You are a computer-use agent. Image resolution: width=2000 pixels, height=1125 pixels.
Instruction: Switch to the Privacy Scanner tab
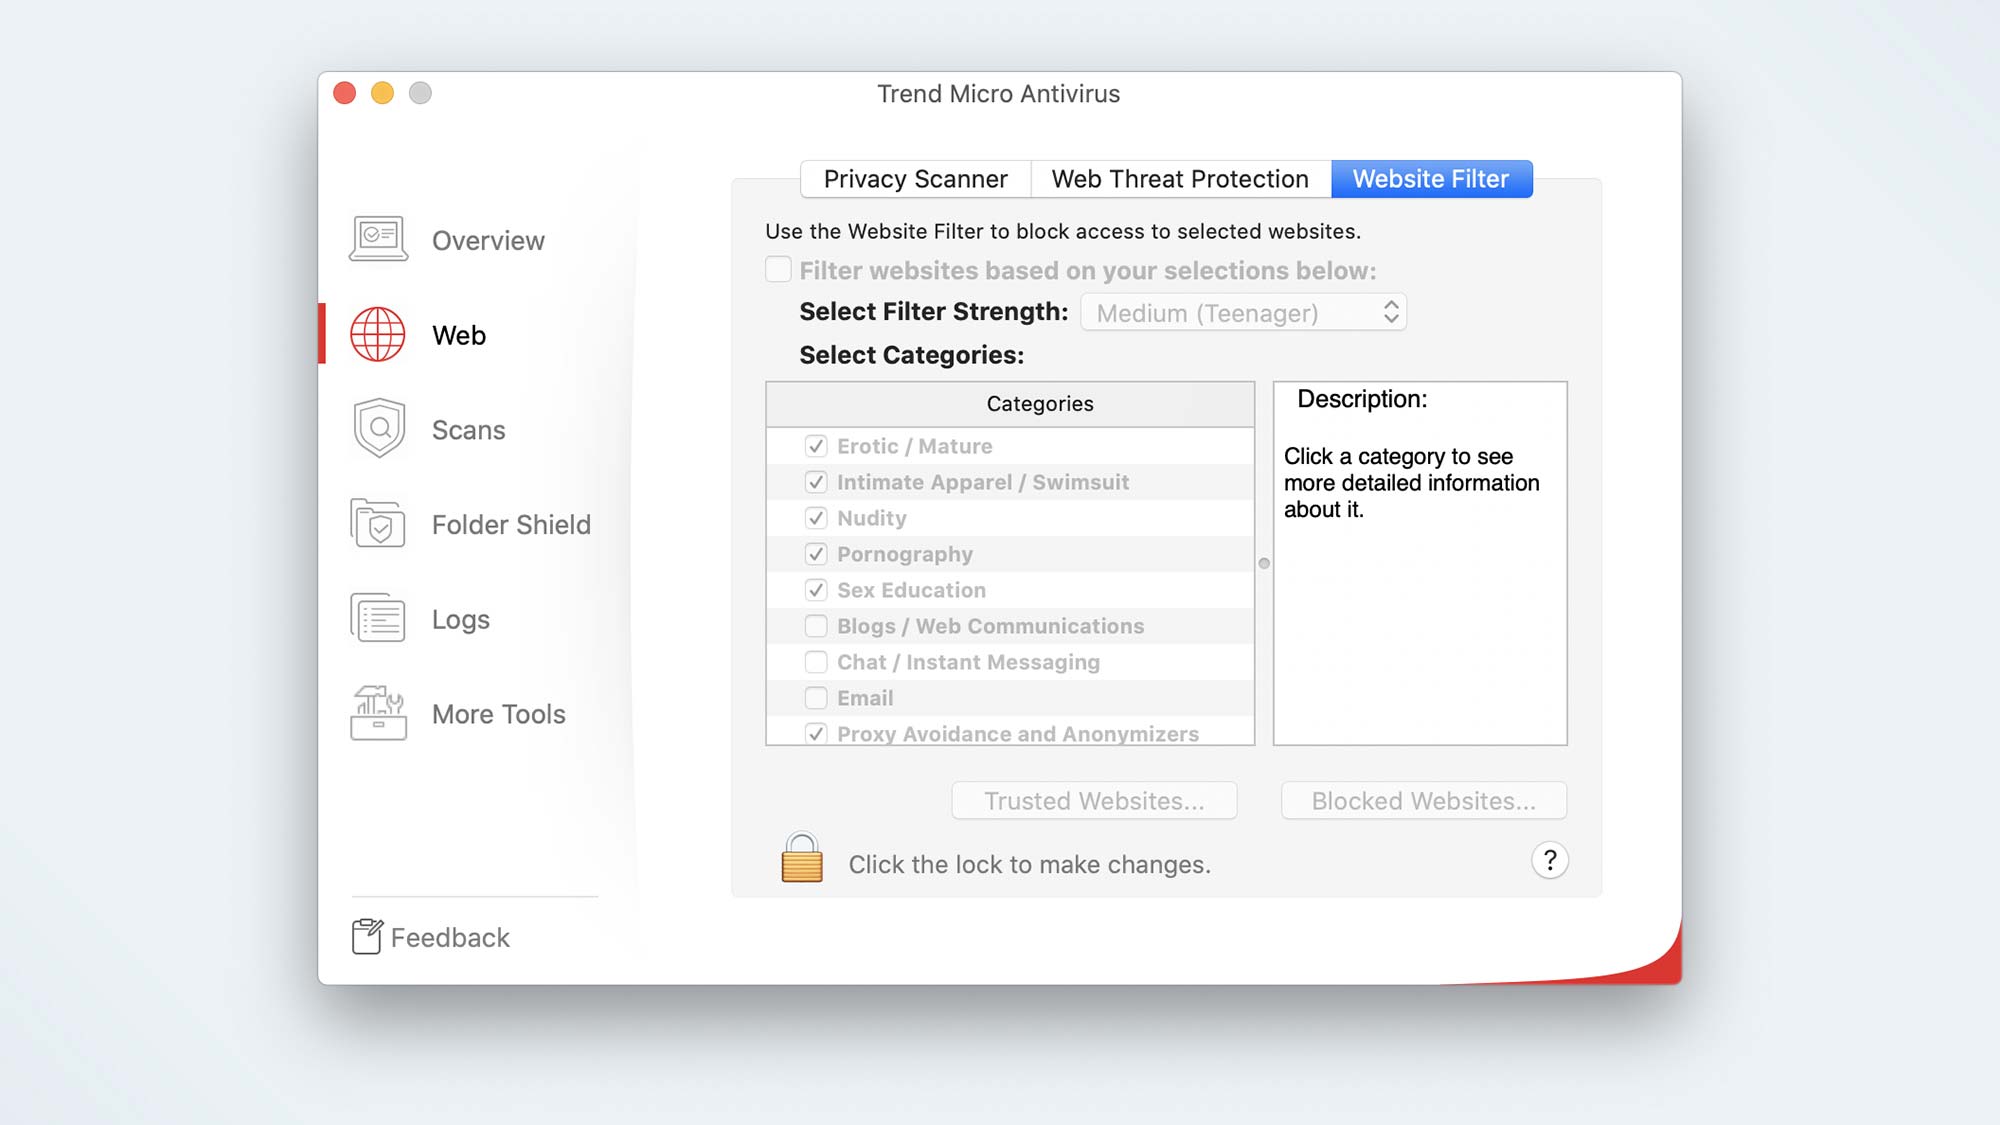pyautogui.click(x=915, y=177)
